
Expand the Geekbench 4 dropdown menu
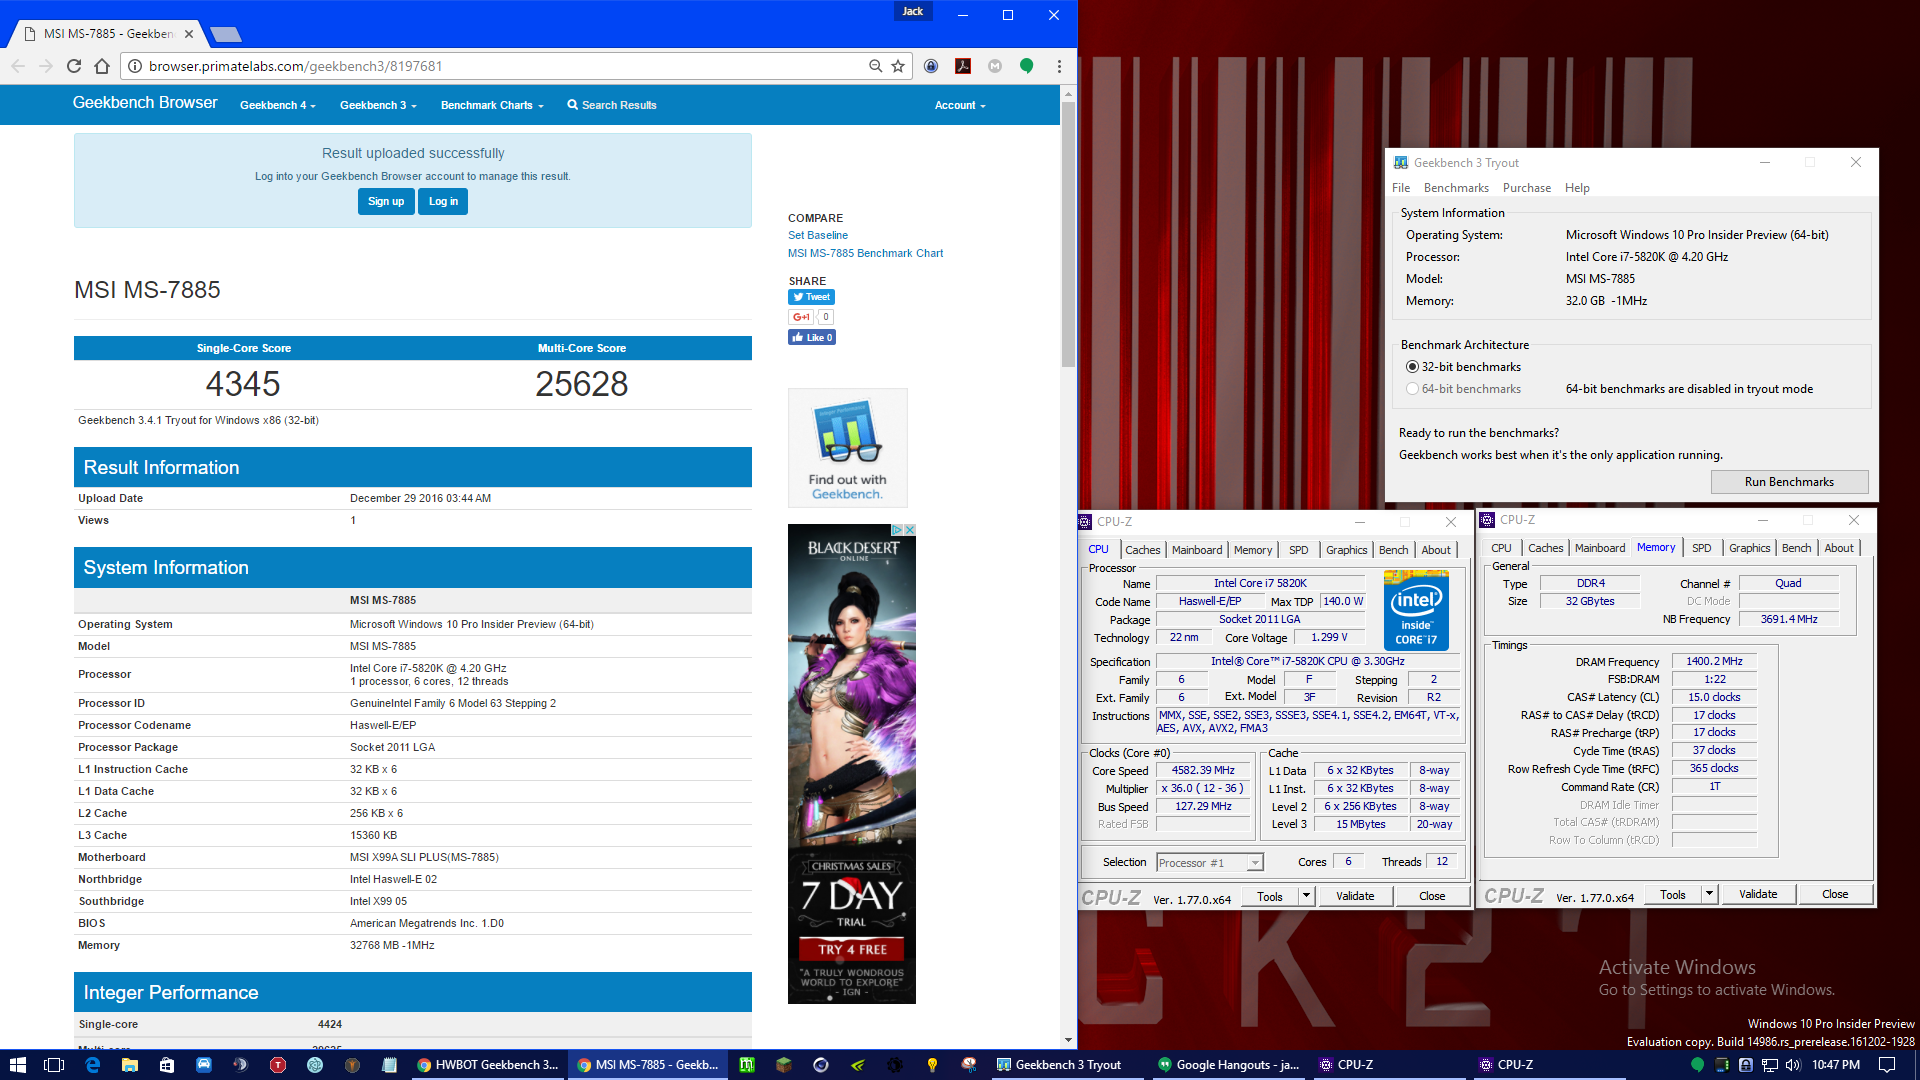tap(278, 105)
